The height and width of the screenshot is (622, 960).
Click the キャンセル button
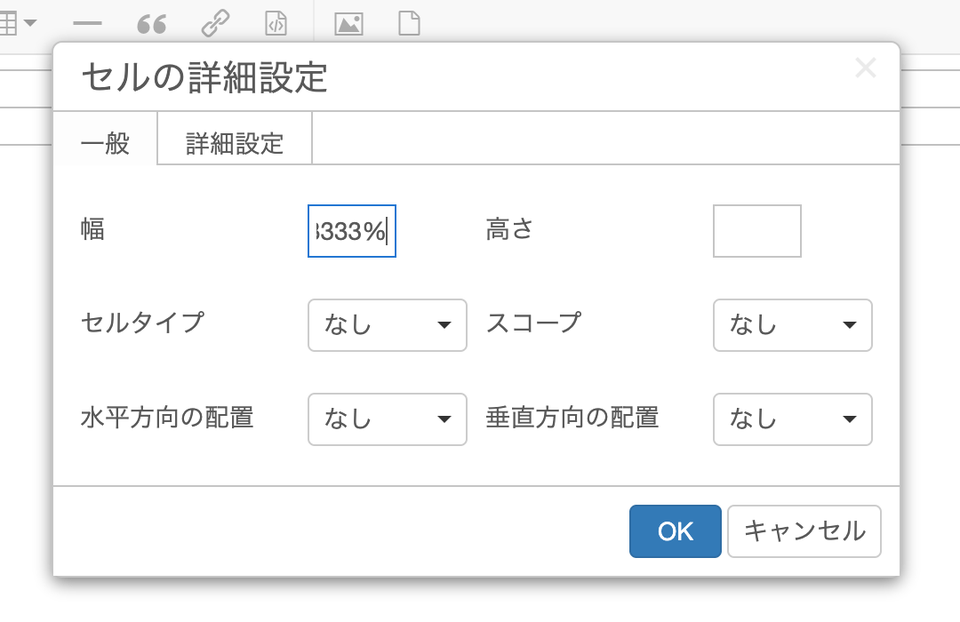coord(804,531)
